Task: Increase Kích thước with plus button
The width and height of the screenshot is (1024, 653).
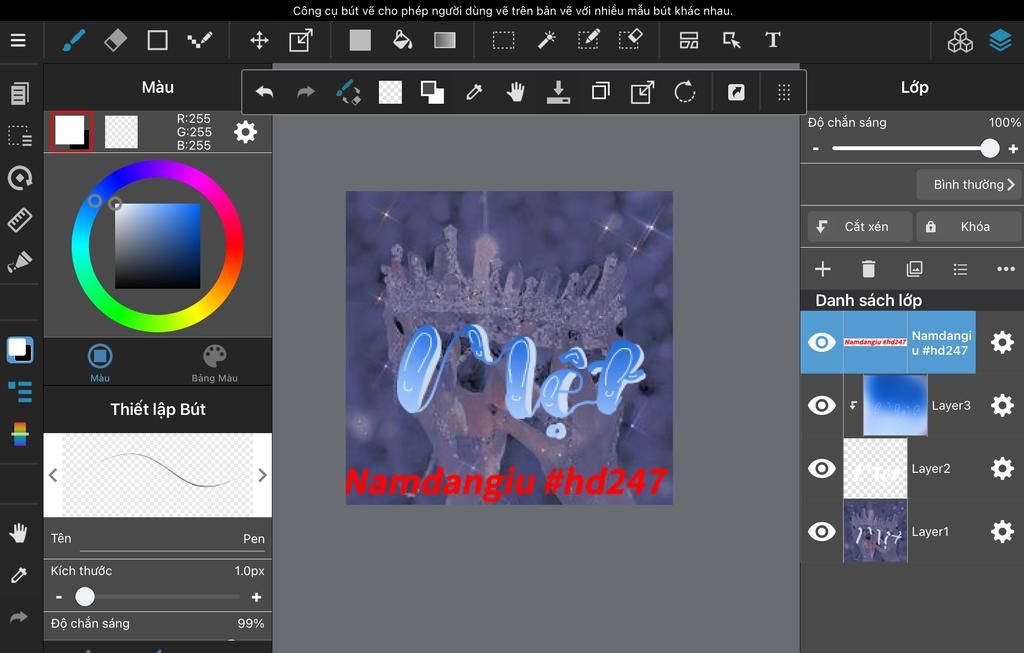Action: click(x=257, y=597)
